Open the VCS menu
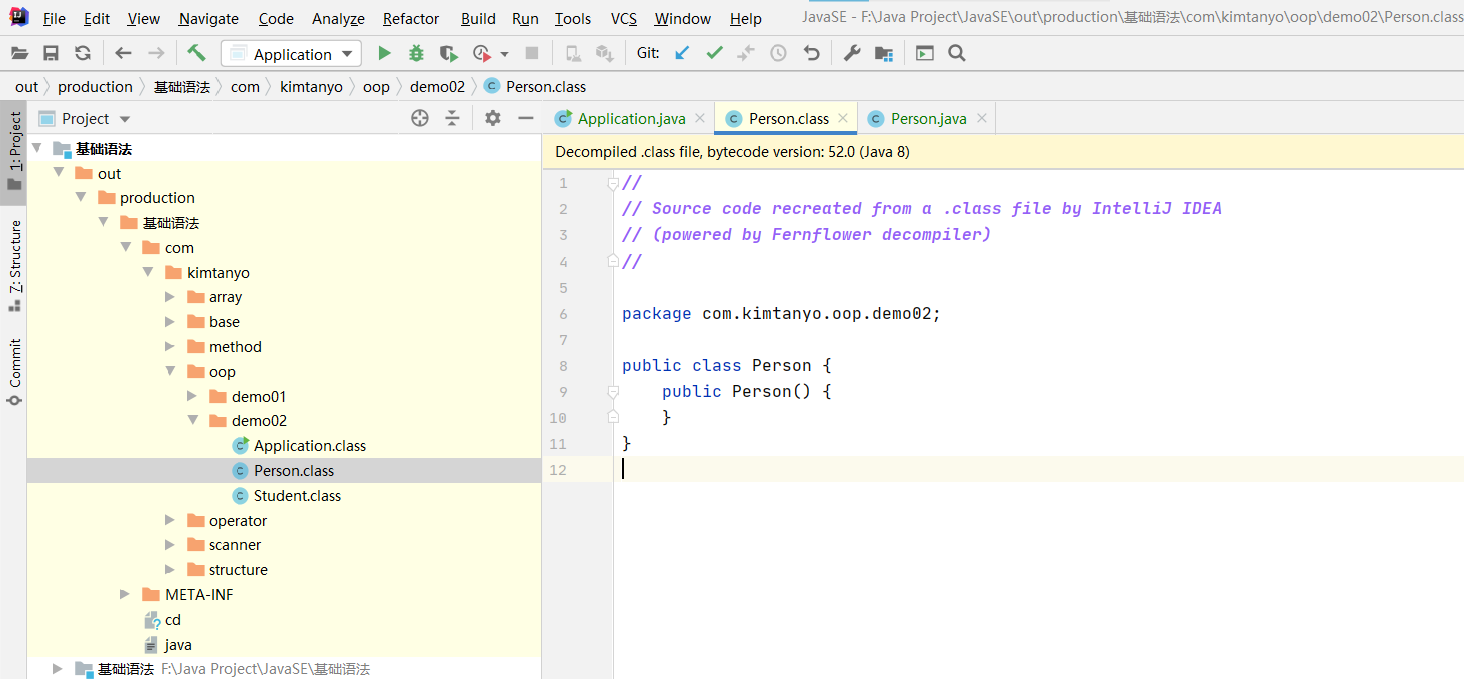The image size is (1464, 679). click(x=624, y=18)
